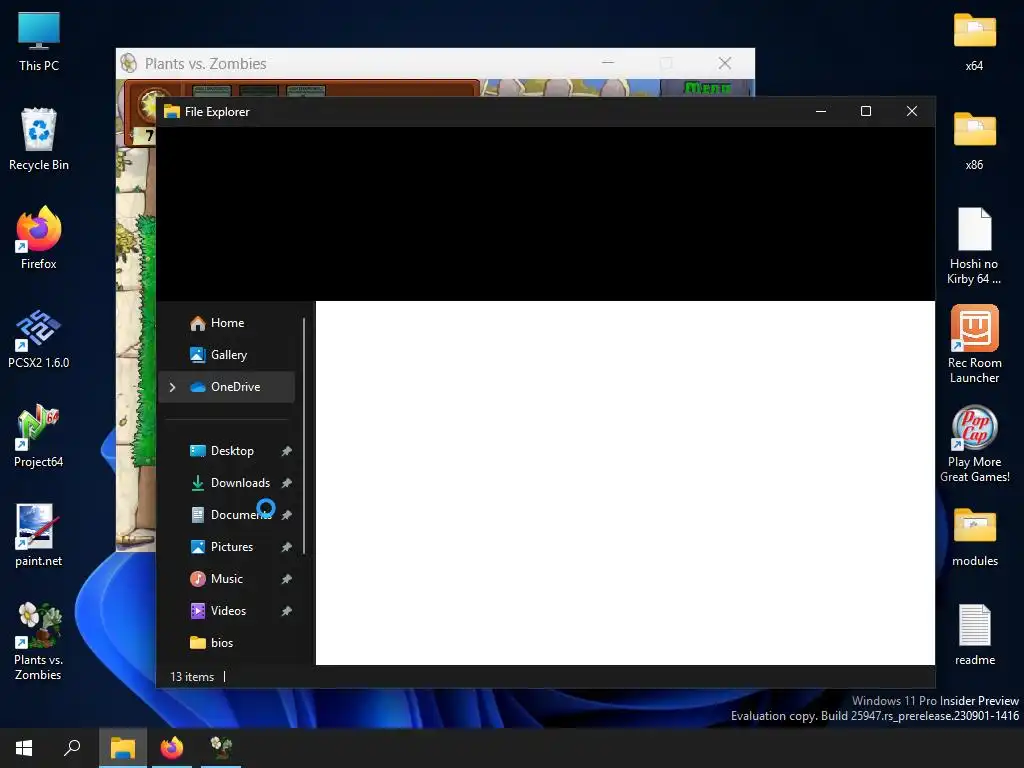Select This PC desktop icon
Viewport: 1024px width, 768px height.
pos(39,42)
